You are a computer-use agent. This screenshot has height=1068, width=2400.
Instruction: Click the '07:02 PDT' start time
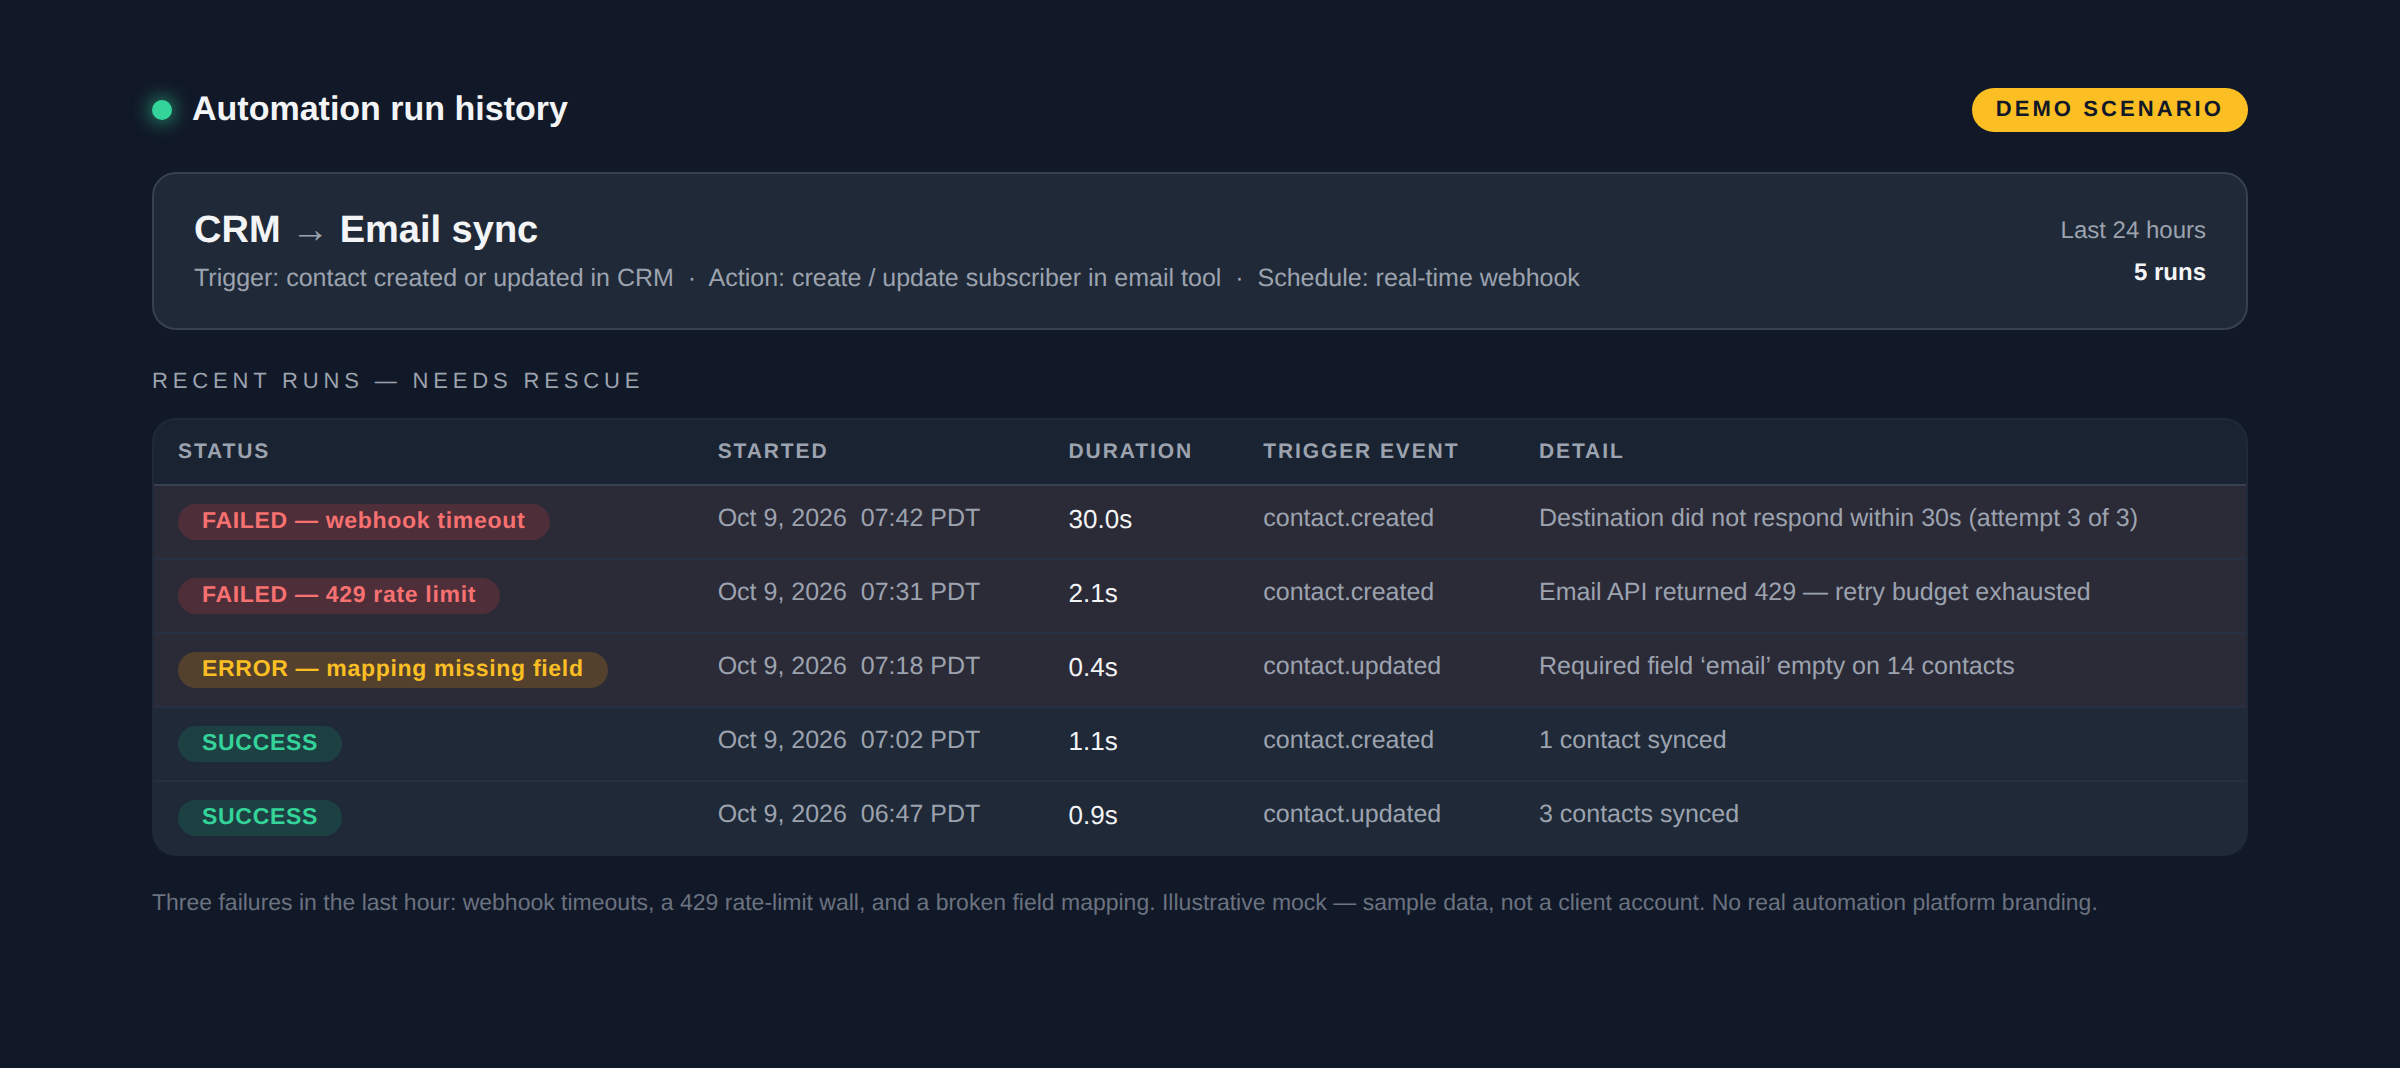pos(920,740)
